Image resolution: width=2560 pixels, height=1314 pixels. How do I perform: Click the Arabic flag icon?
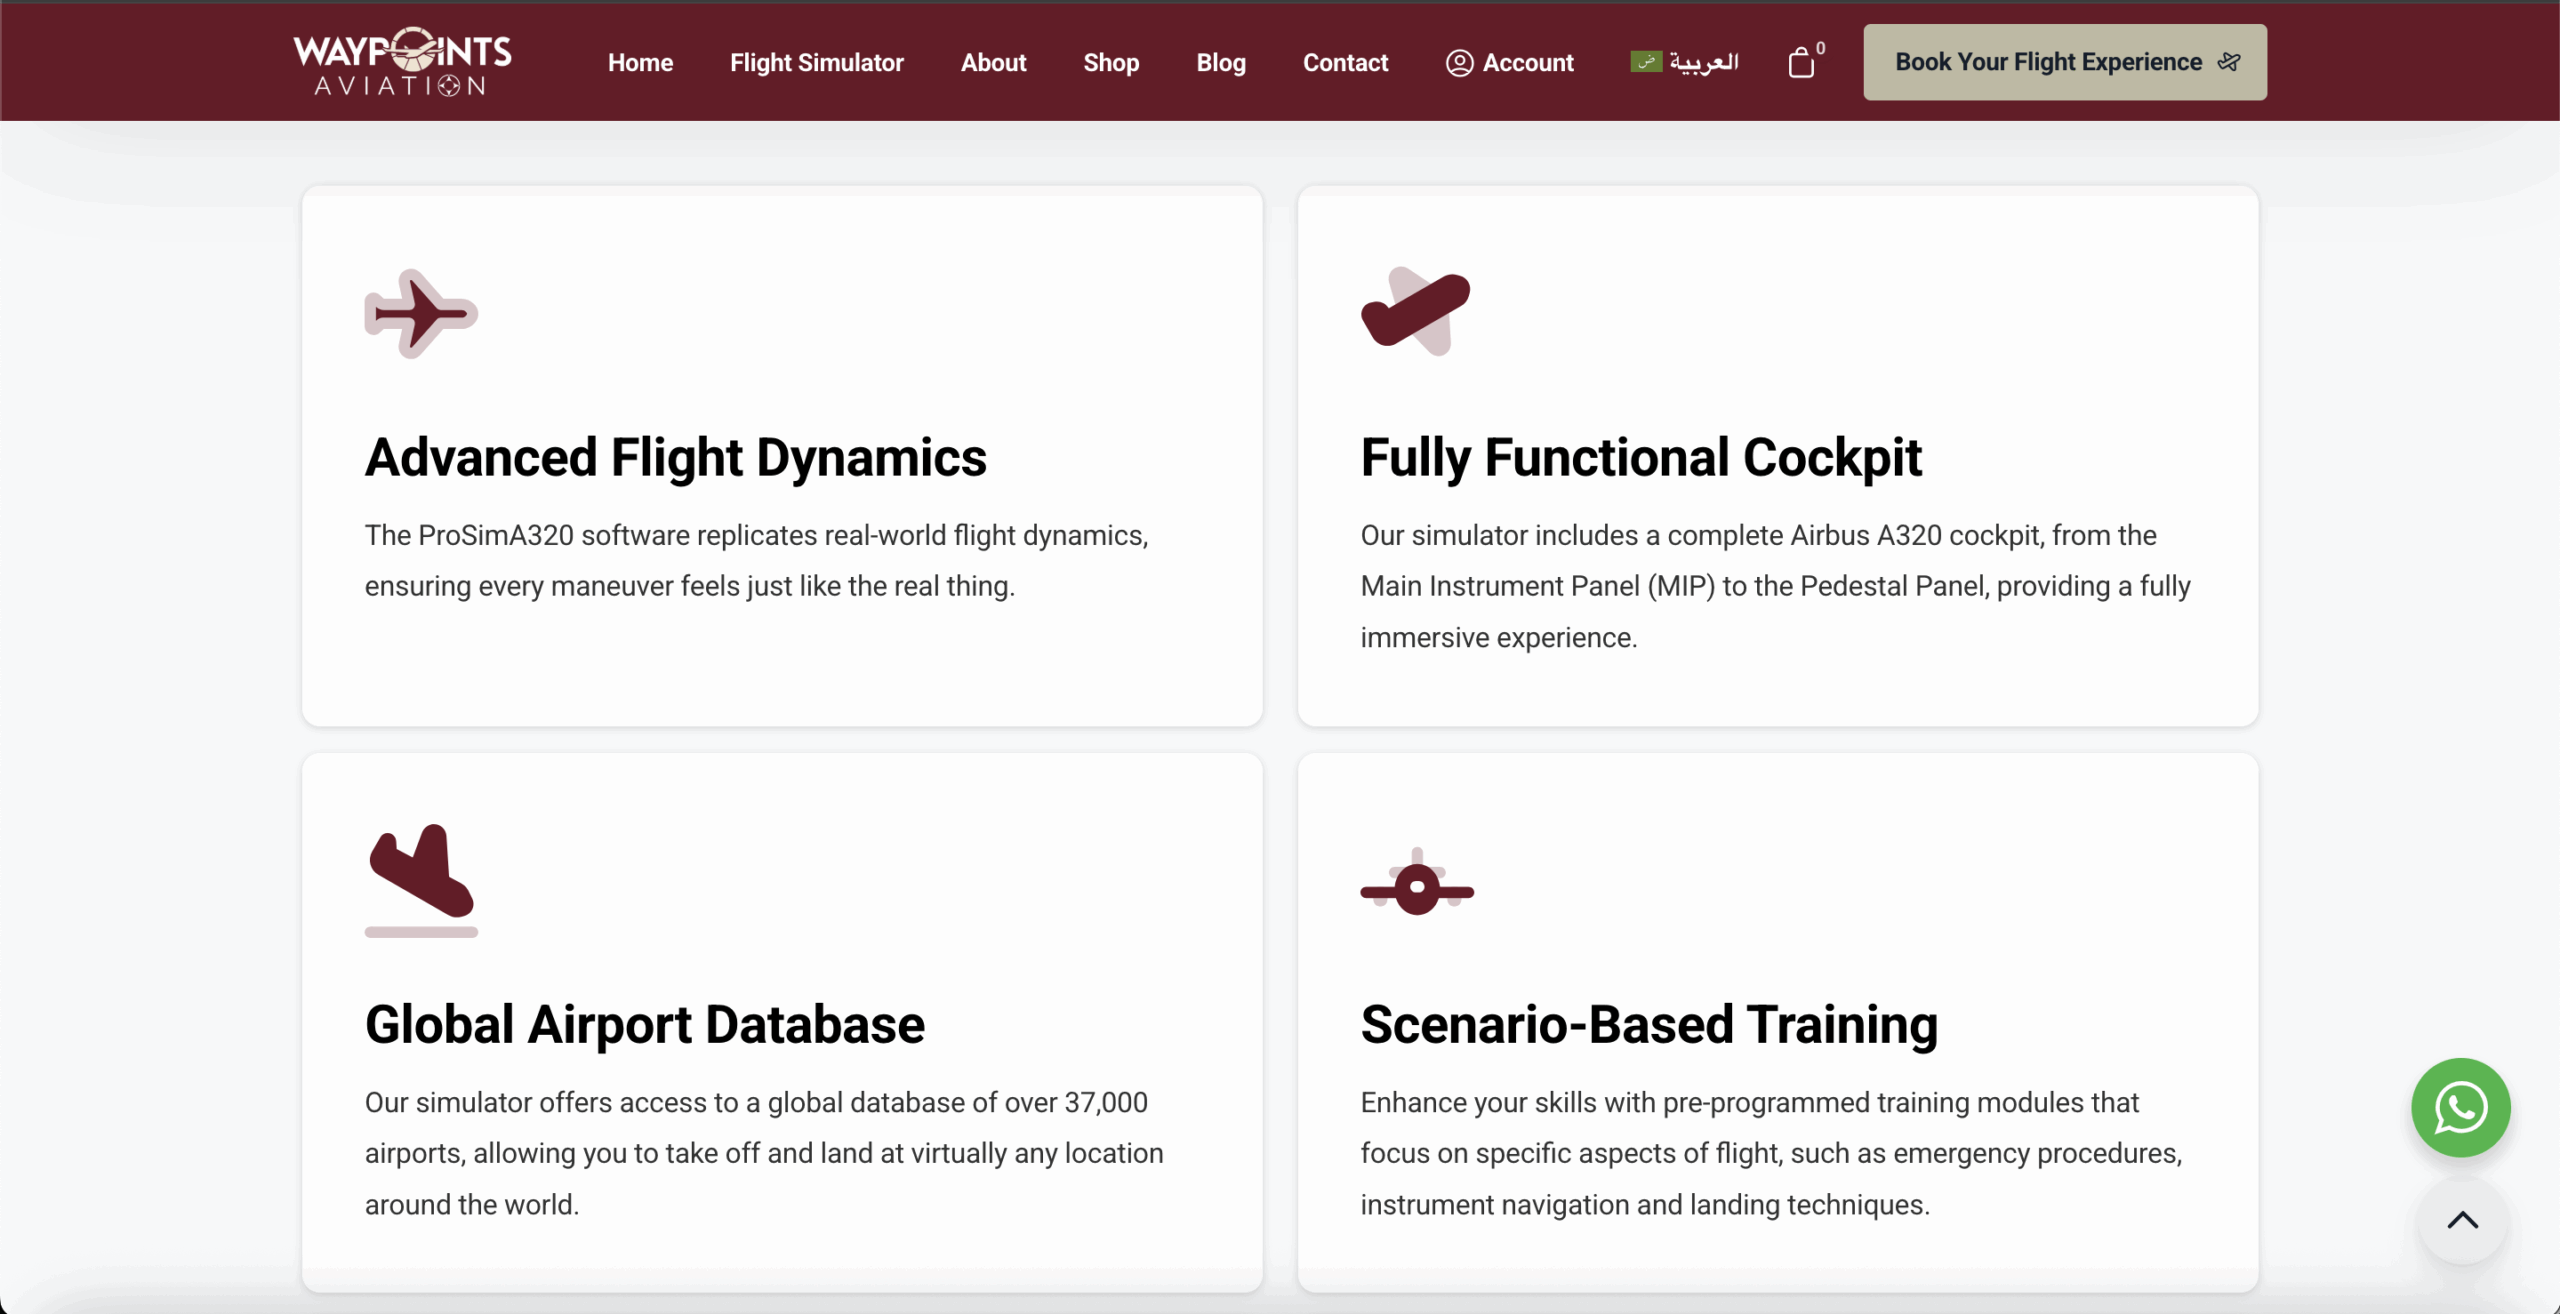(1645, 62)
